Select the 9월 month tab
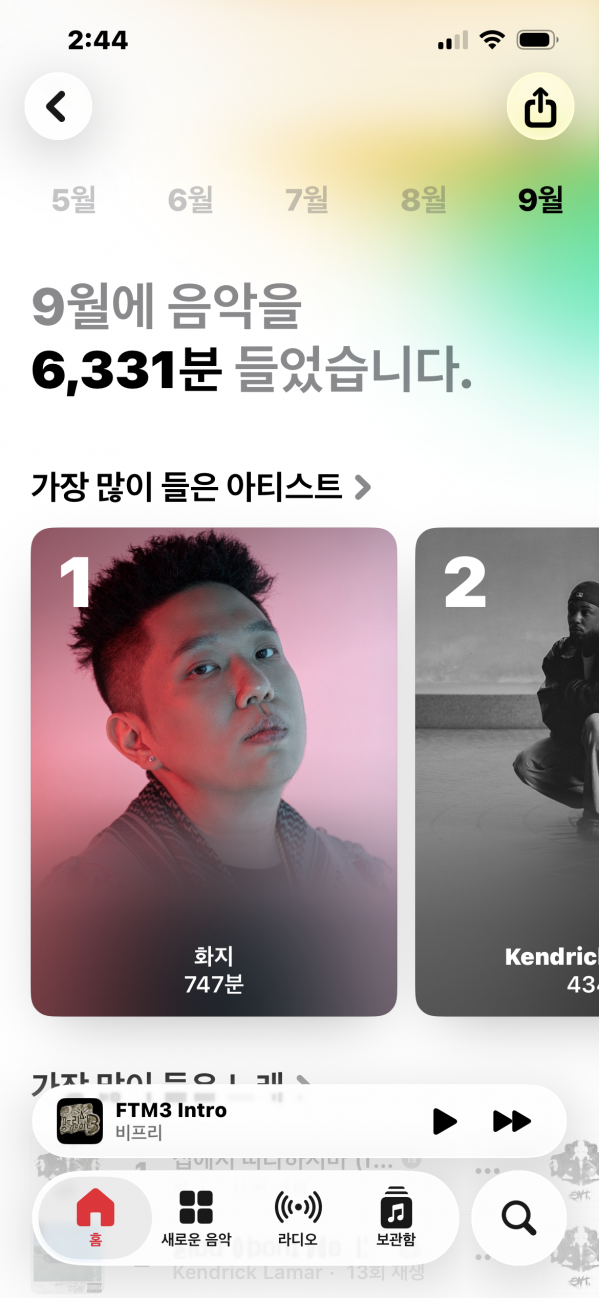The image size is (599, 1298). [x=540, y=200]
